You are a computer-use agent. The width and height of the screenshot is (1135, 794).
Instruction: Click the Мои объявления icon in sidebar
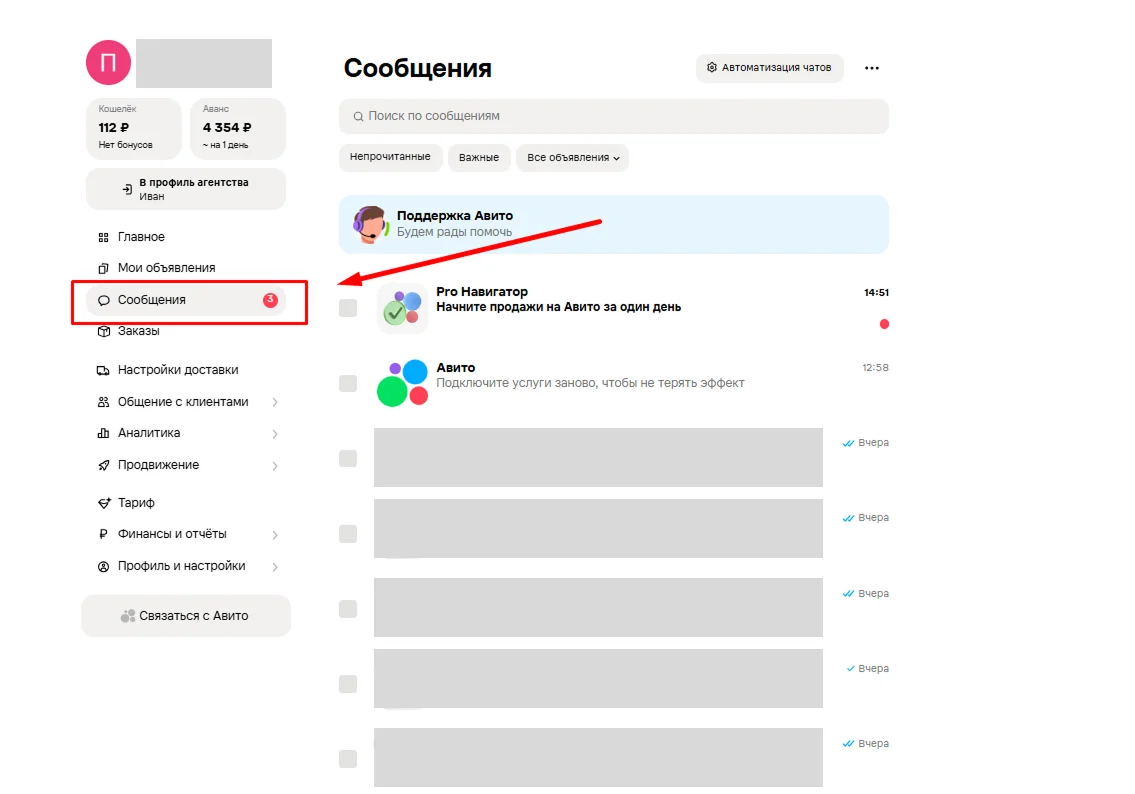[x=104, y=269]
